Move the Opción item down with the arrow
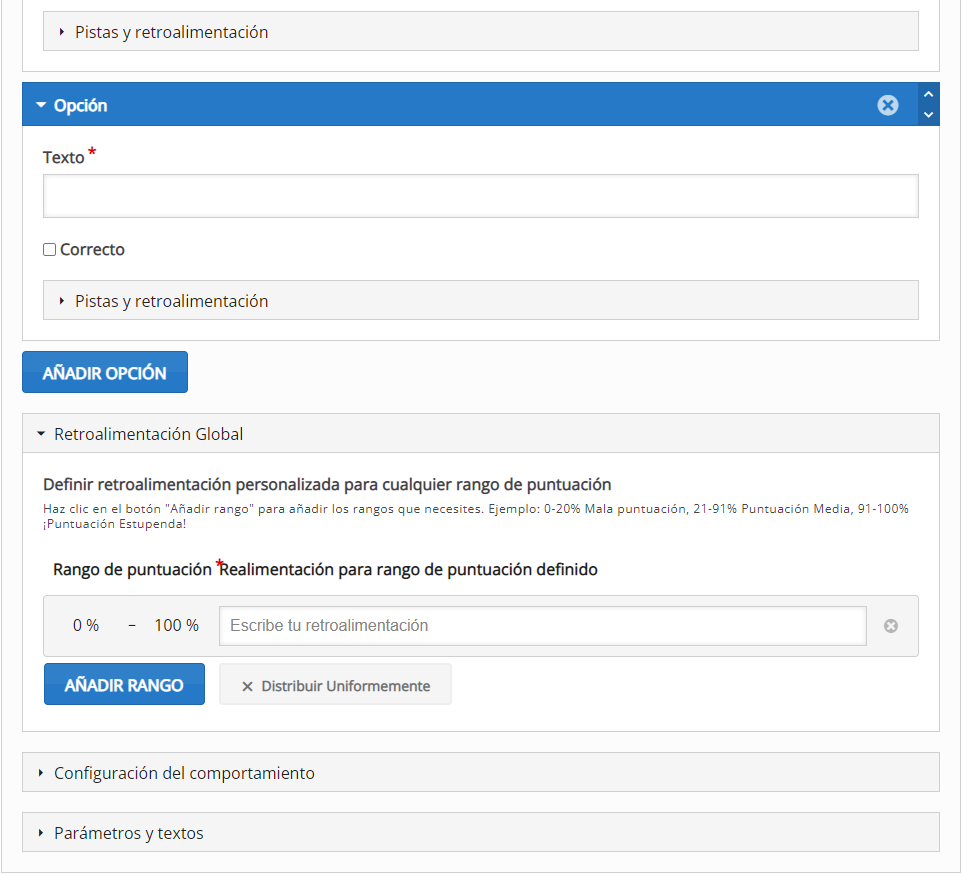 click(928, 115)
